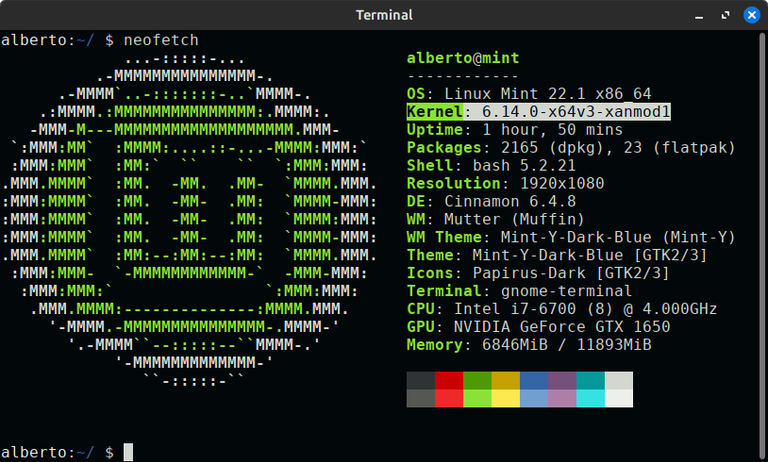Click the Terminal title bar text

(x=384, y=15)
